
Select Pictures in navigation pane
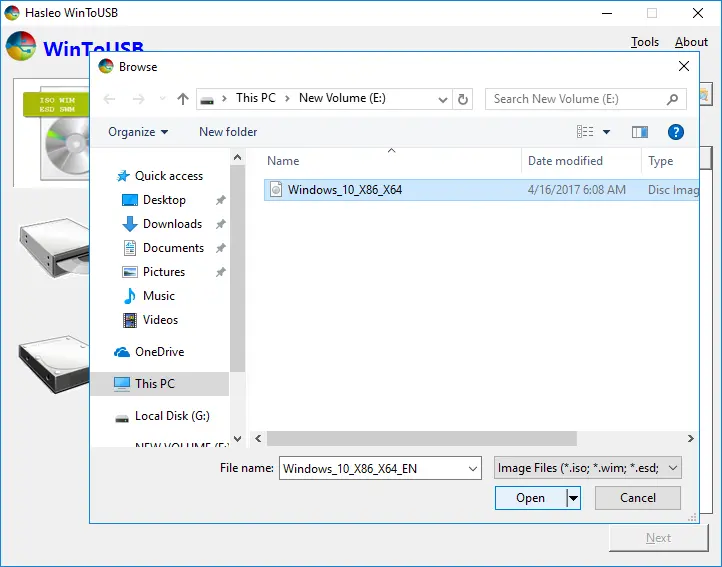tap(163, 272)
